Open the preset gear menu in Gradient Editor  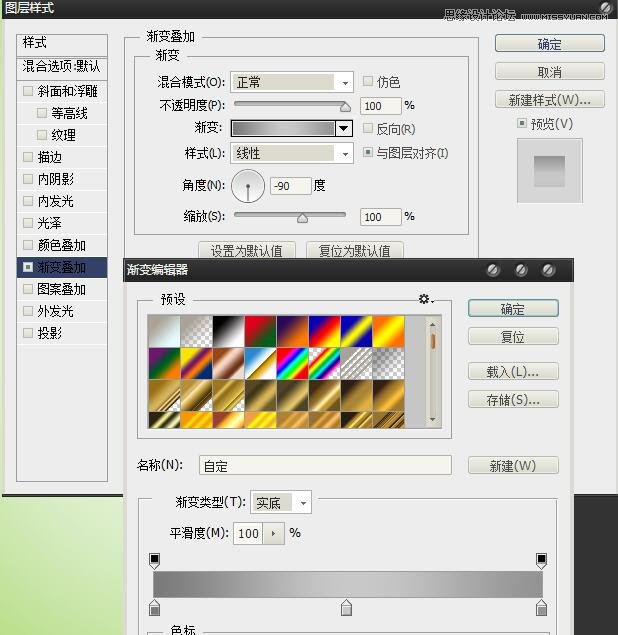pos(425,299)
